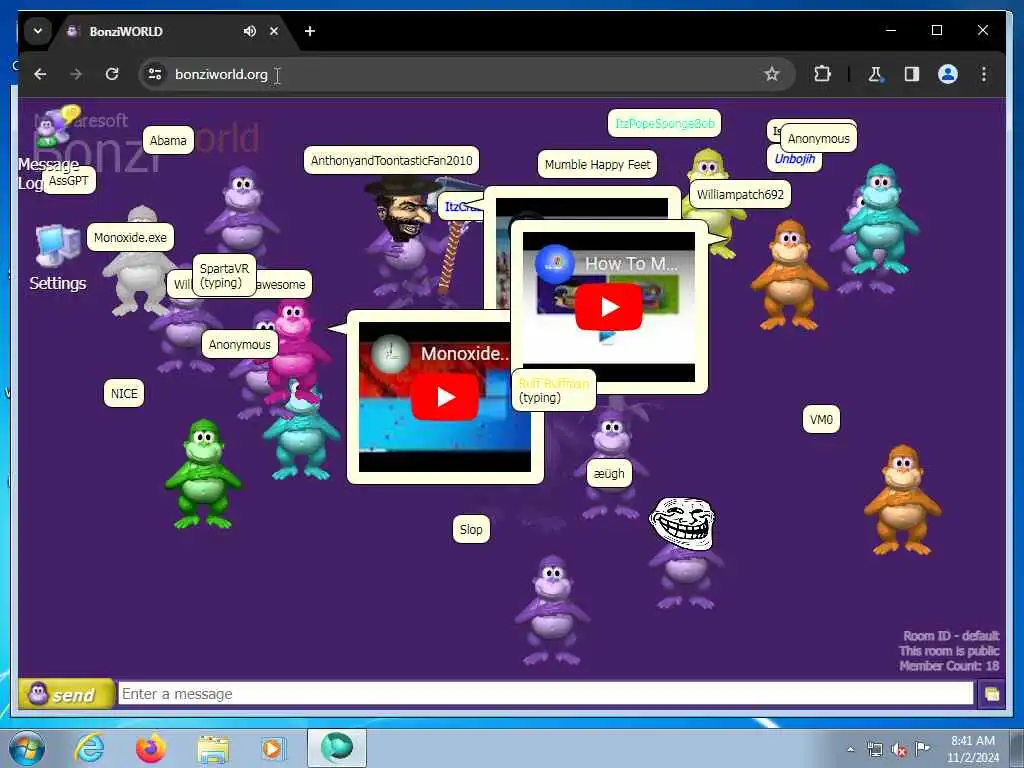
Task: Reload the bonziworld.org page
Action: tap(112, 74)
